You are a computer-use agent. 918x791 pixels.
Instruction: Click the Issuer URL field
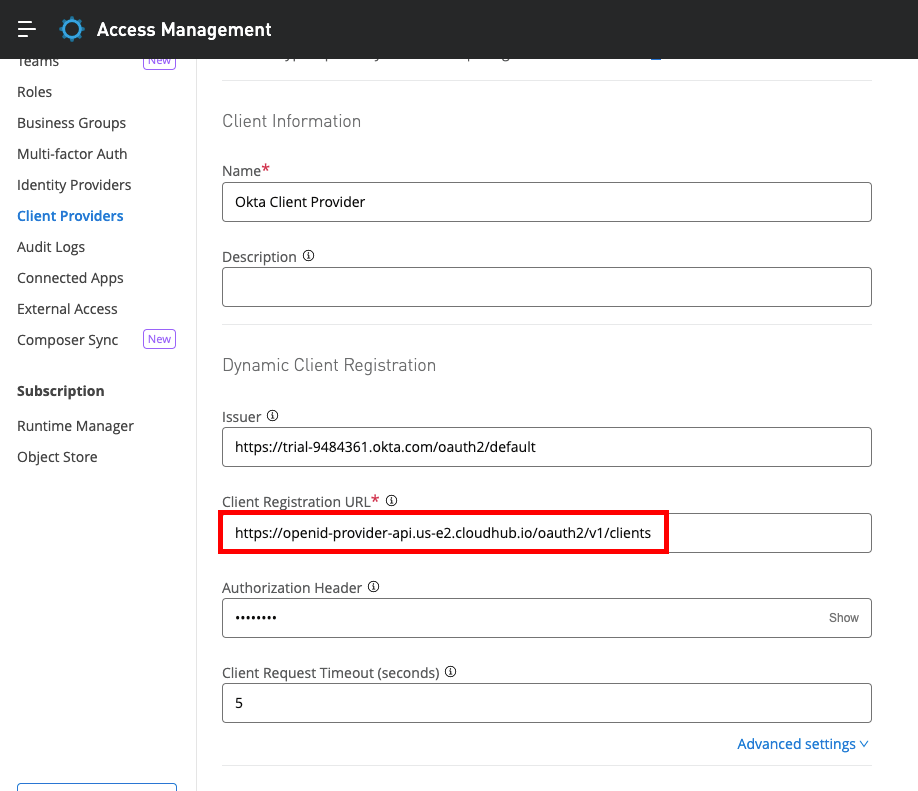[546, 447]
